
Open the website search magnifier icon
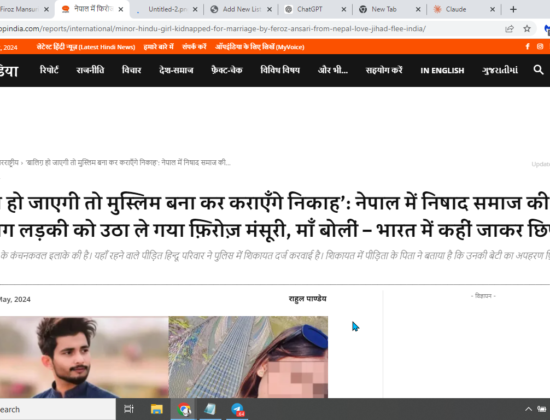click(x=538, y=70)
